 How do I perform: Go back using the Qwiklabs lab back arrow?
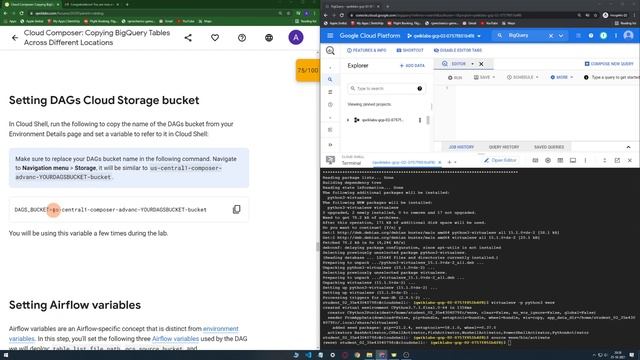point(15,38)
